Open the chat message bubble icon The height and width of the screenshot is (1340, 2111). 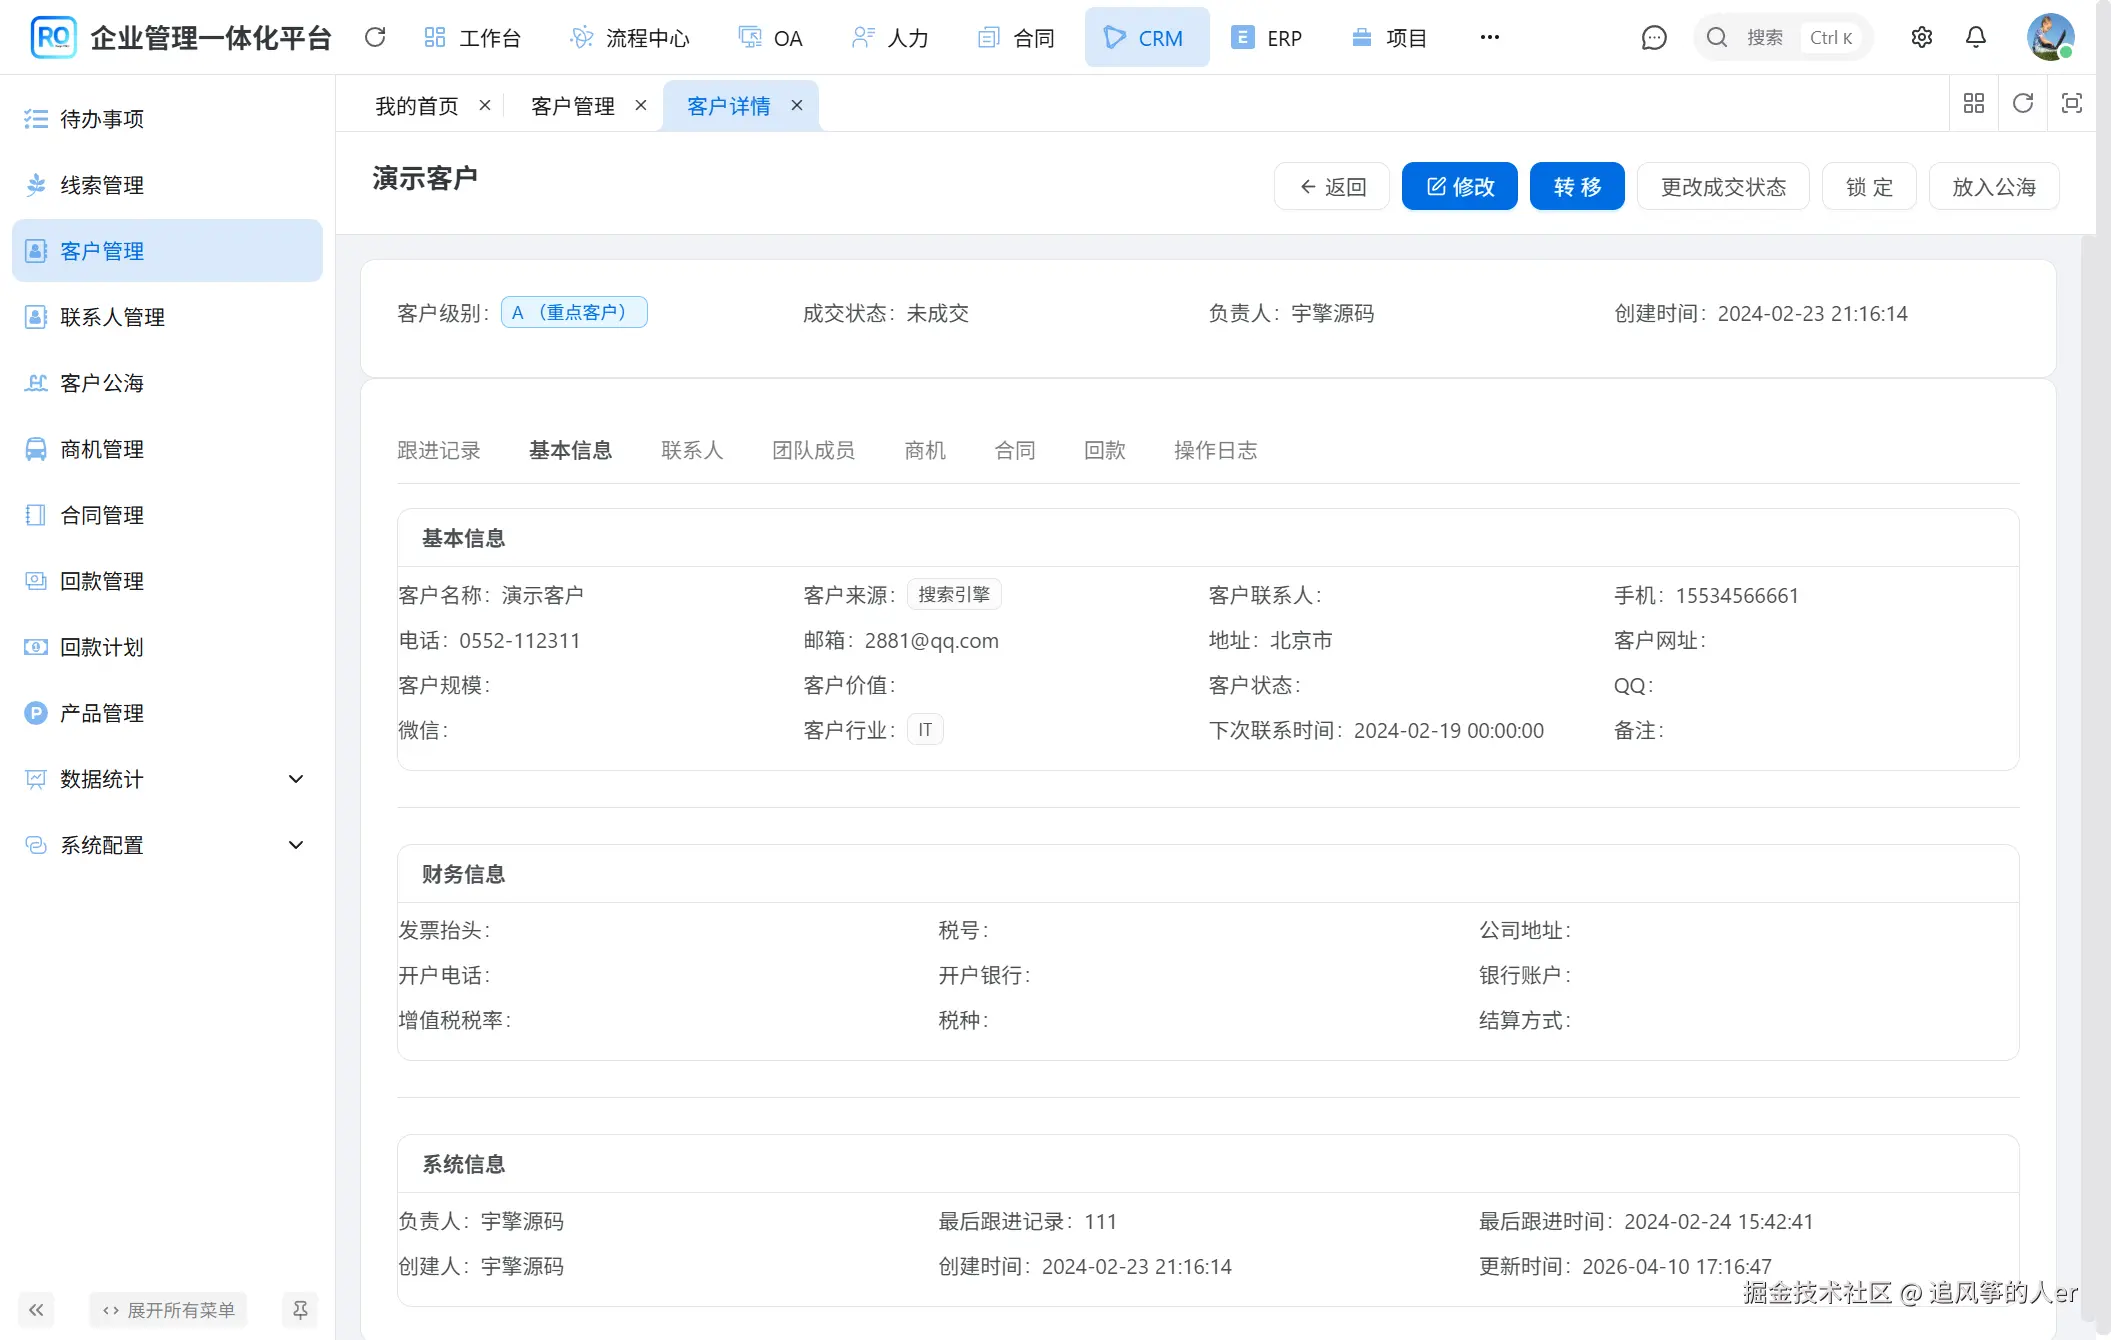click(x=1654, y=38)
